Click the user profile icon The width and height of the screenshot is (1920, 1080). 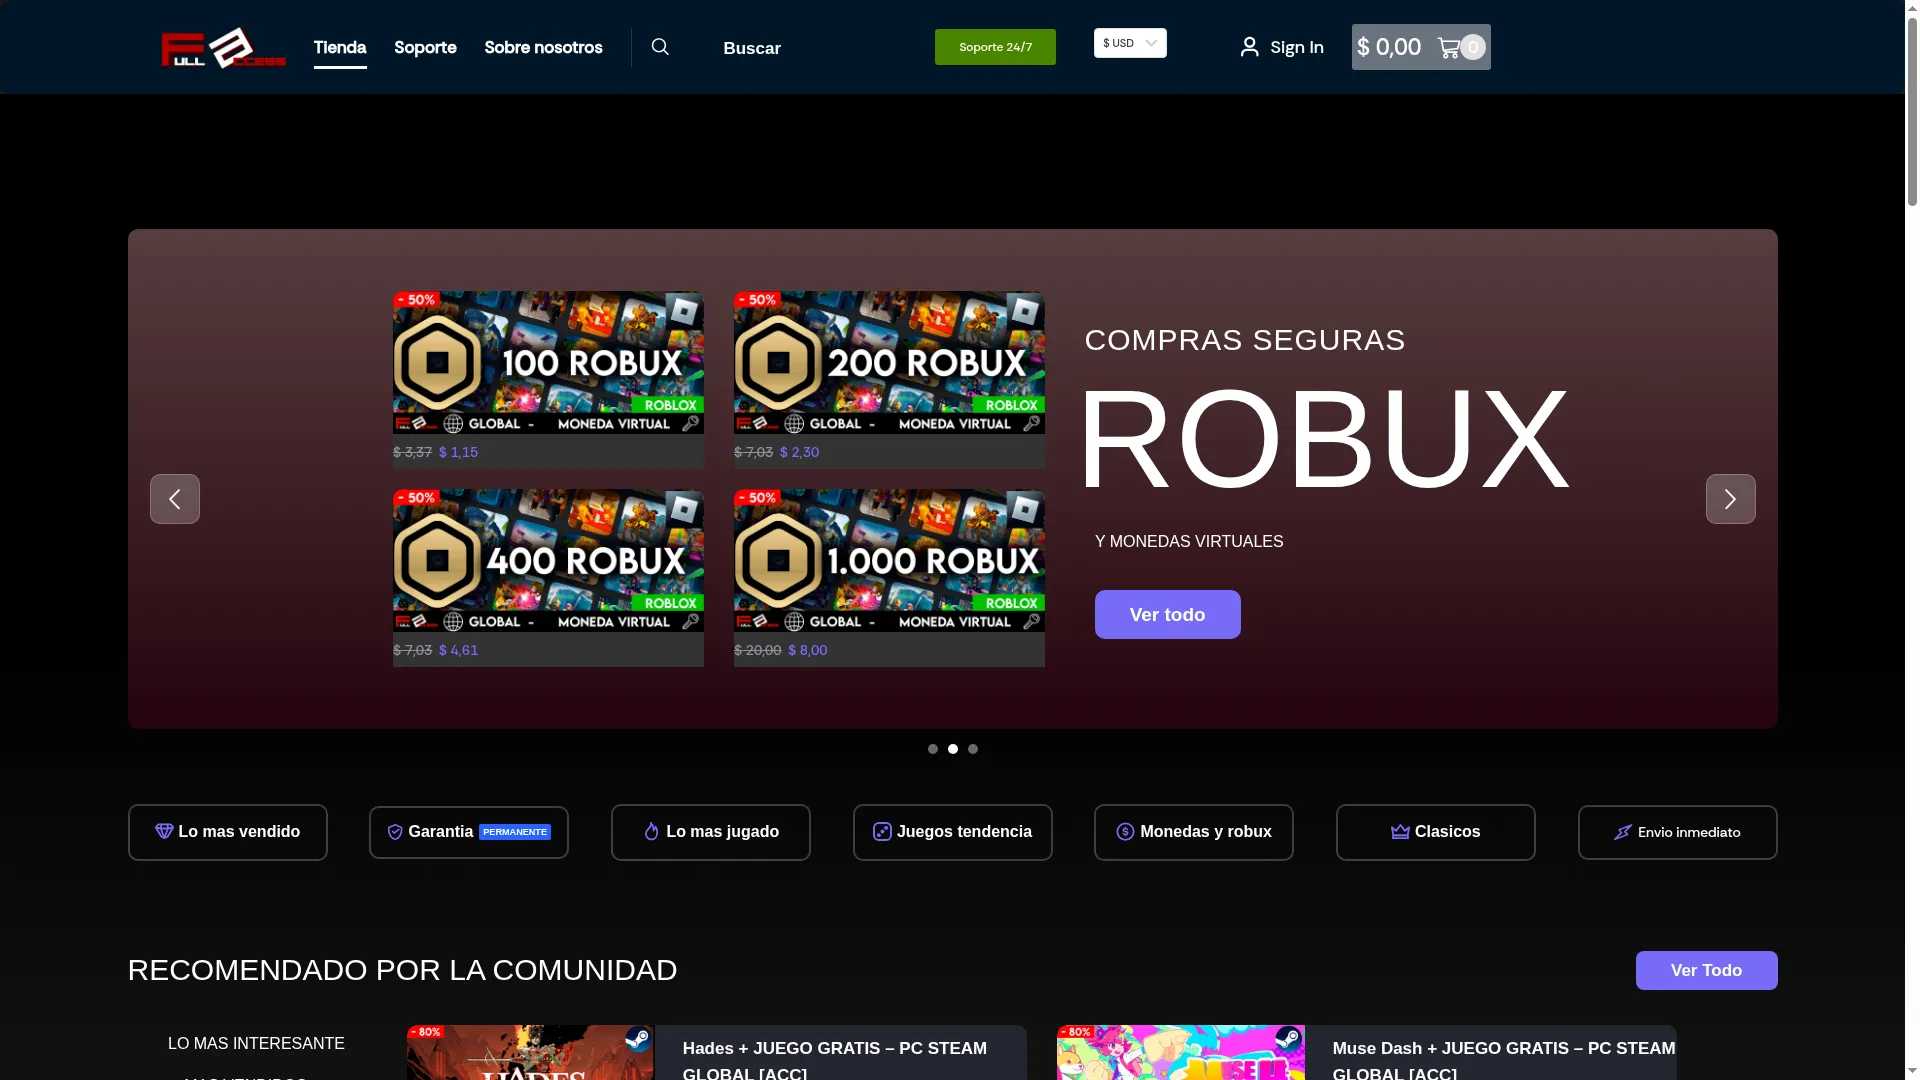tap(1249, 47)
